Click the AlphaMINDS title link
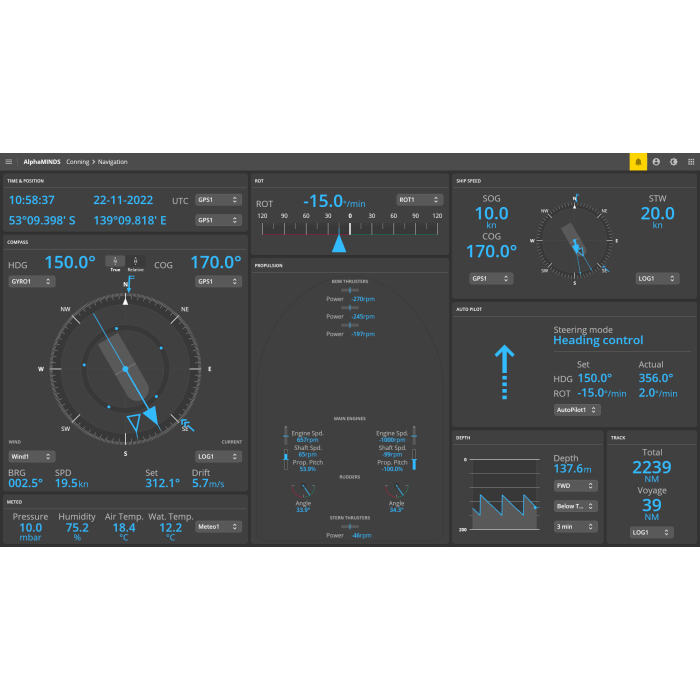The image size is (700, 700). tap(41, 161)
